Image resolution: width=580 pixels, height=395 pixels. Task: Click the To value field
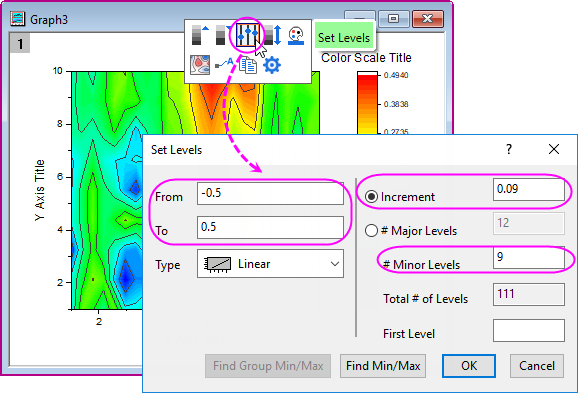(x=270, y=227)
